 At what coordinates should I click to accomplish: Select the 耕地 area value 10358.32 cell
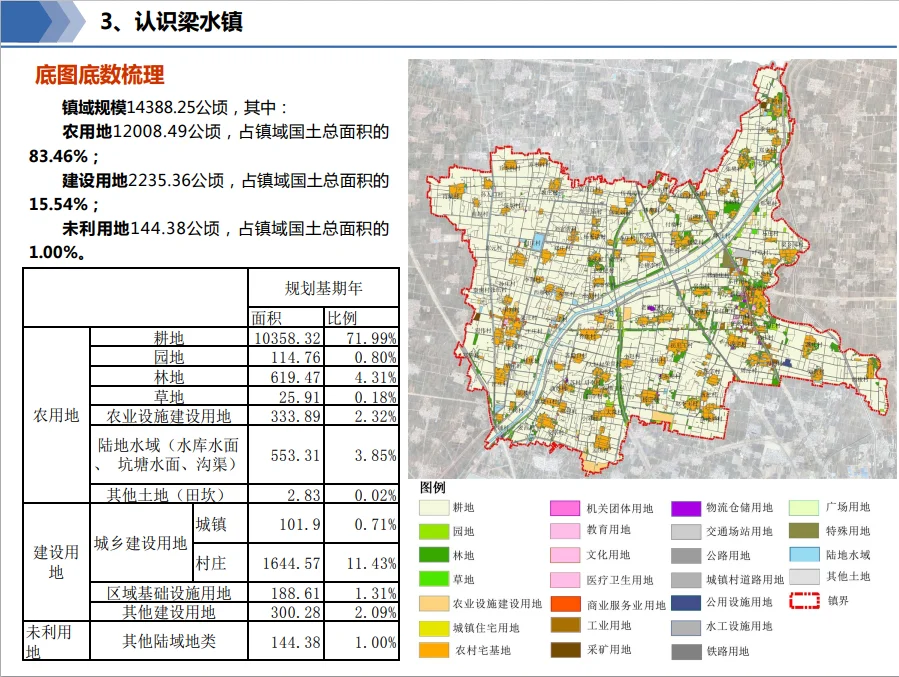[286, 338]
